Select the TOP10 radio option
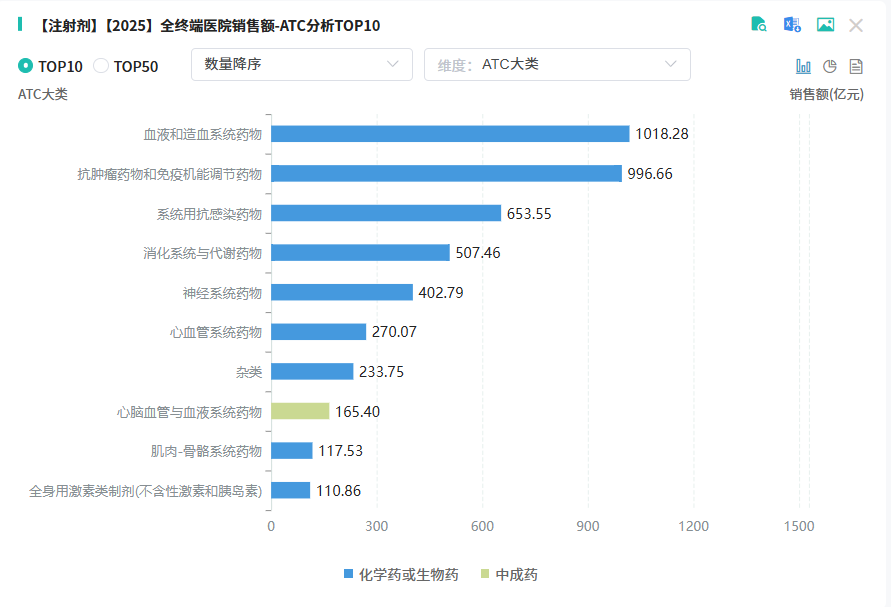The width and height of the screenshot is (891, 607). pyautogui.click(x=50, y=66)
